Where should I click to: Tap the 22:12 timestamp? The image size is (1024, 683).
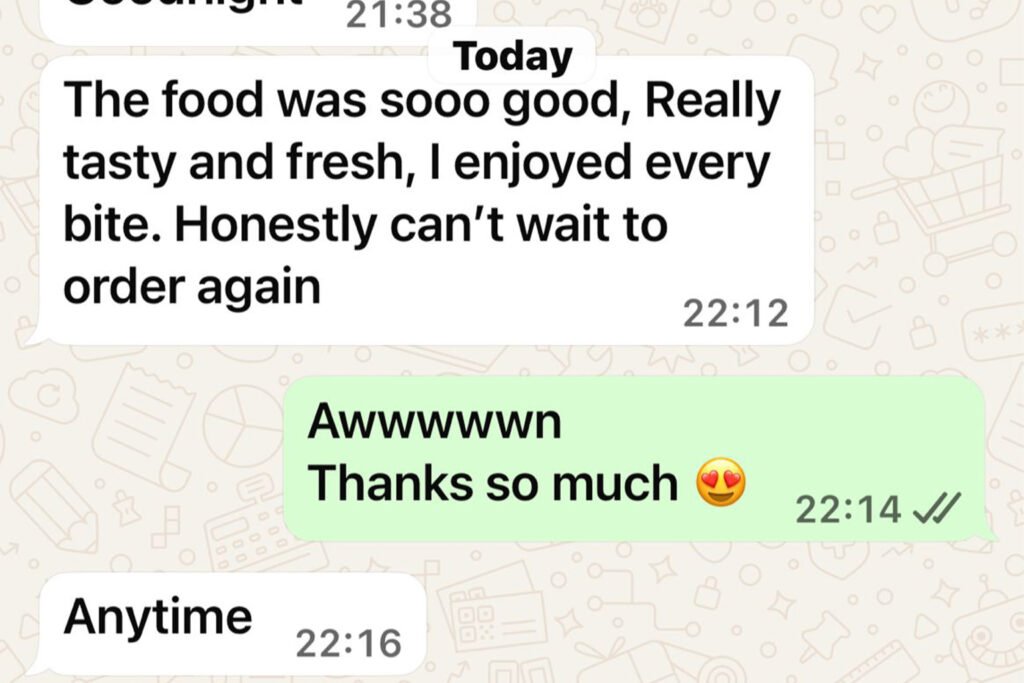click(x=735, y=313)
